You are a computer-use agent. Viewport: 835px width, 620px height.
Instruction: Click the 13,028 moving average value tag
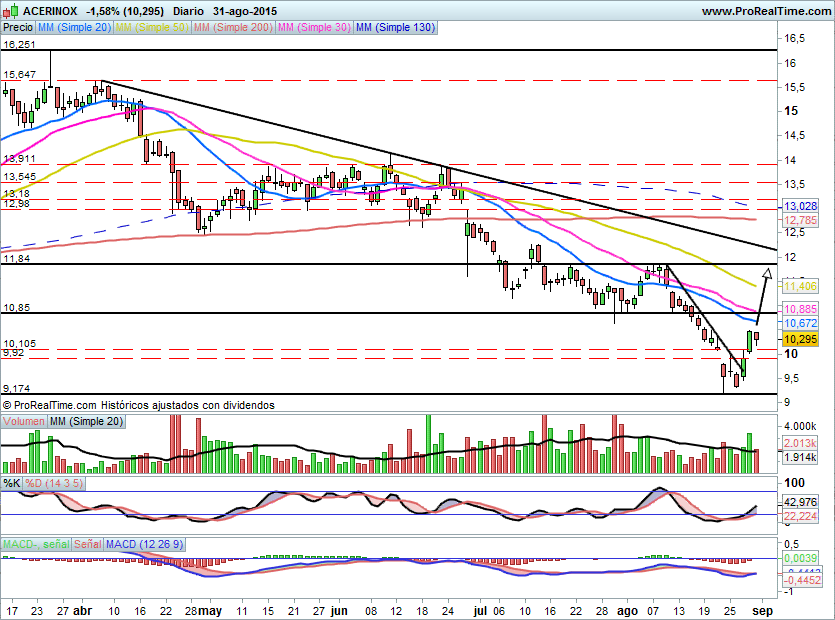[800, 206]
